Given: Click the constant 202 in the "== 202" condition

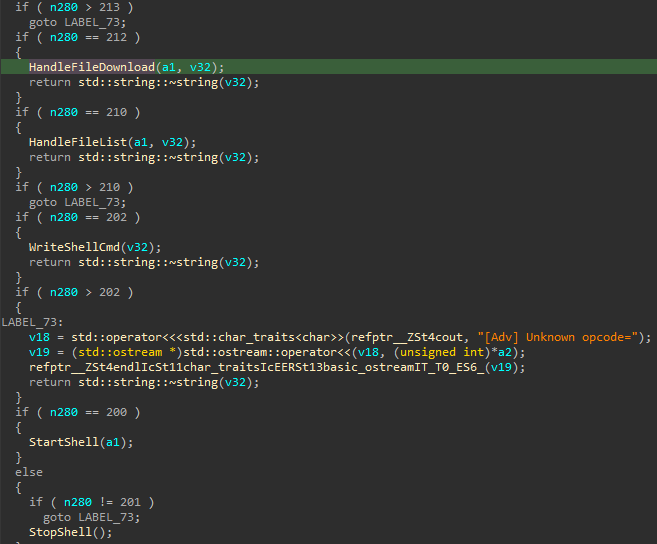Looking at the screenshot, I should click(x=116, y=217).
